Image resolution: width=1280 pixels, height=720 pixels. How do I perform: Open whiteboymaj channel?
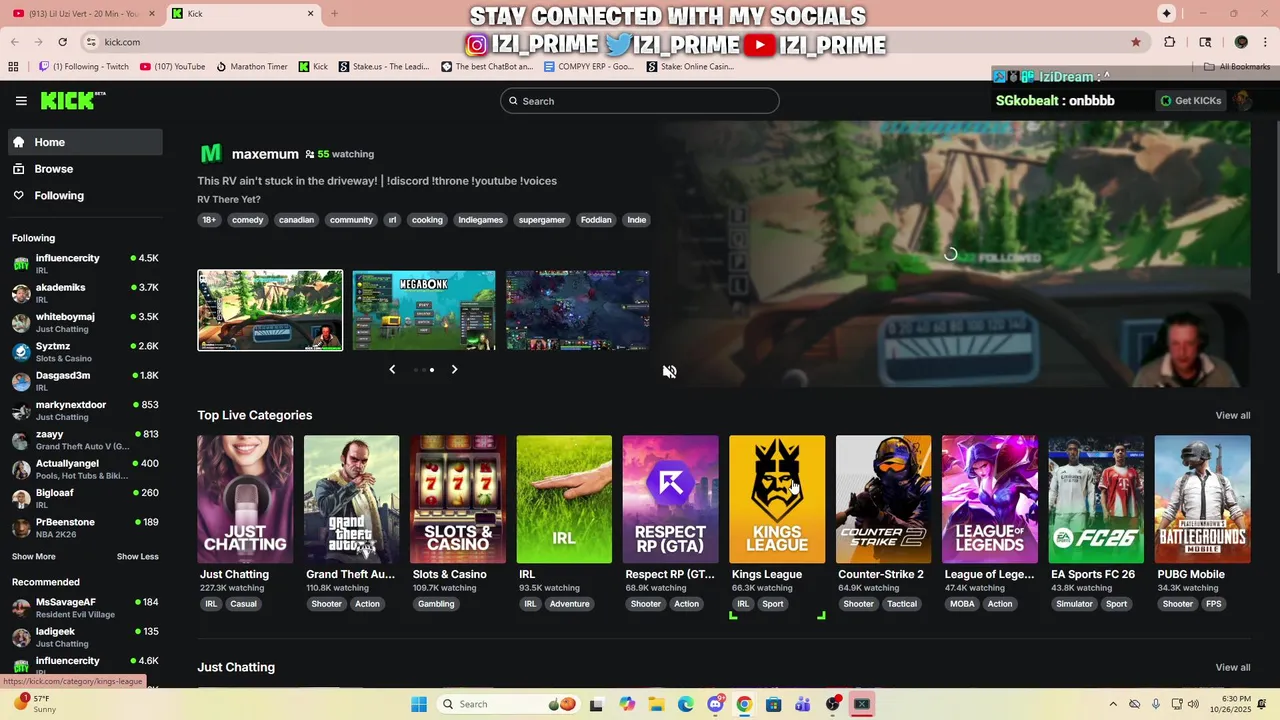pos(86,322)
